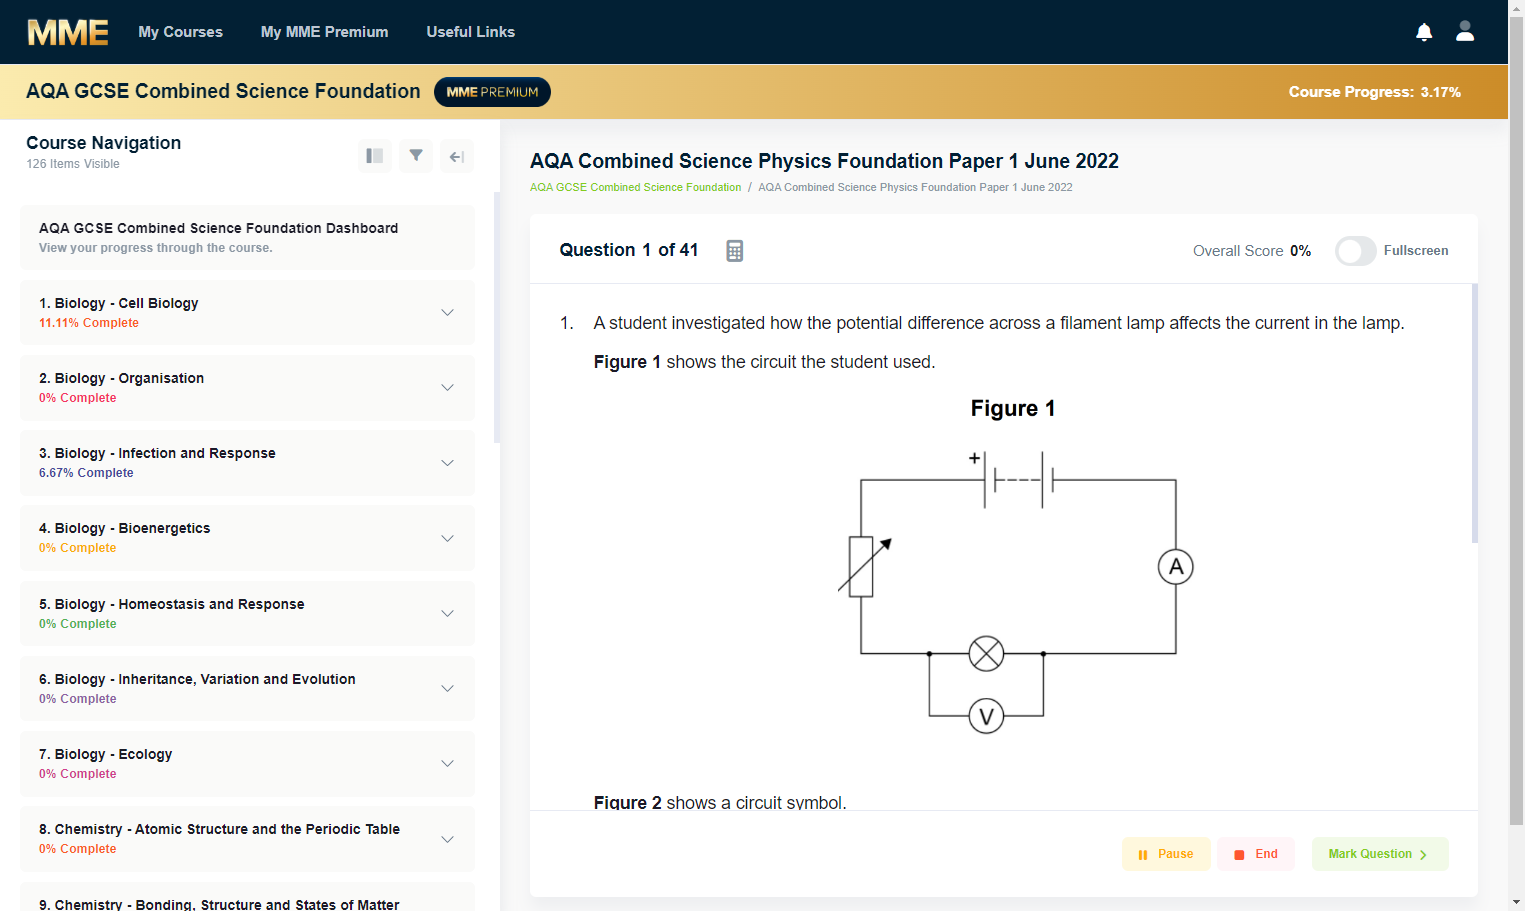The width and height of the screenshot is (1525, 911).
Task: Click the Figure 1 circuit diagram
Action: tap(1015, 591)
